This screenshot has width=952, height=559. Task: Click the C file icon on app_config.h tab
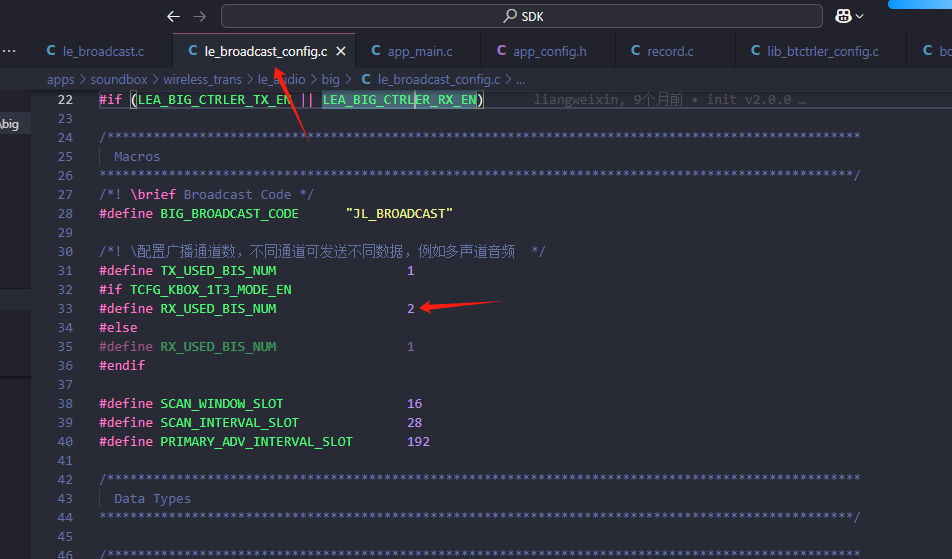pos(502,51)
